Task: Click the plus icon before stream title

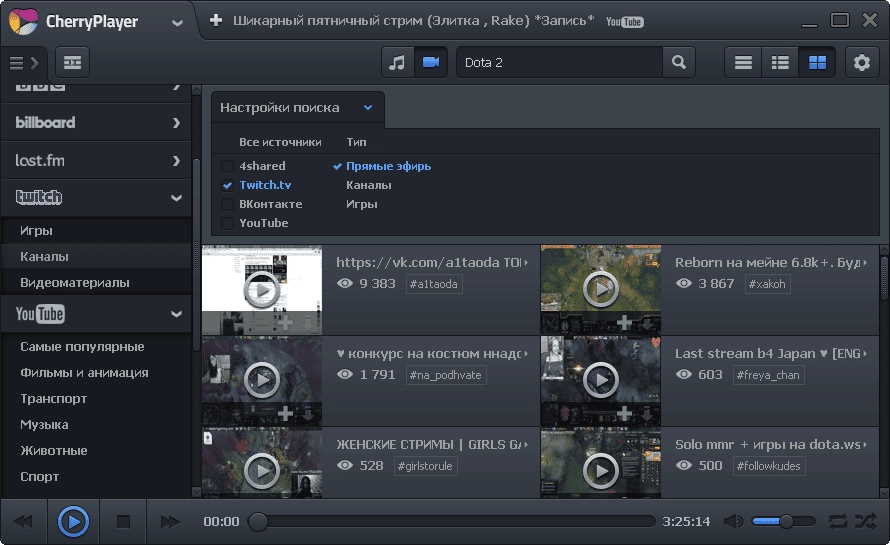Action: (215, 20)
